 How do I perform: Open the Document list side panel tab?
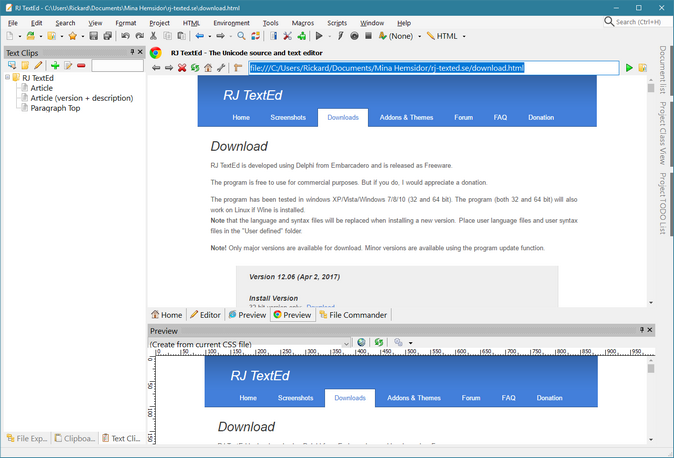(663, 69)
